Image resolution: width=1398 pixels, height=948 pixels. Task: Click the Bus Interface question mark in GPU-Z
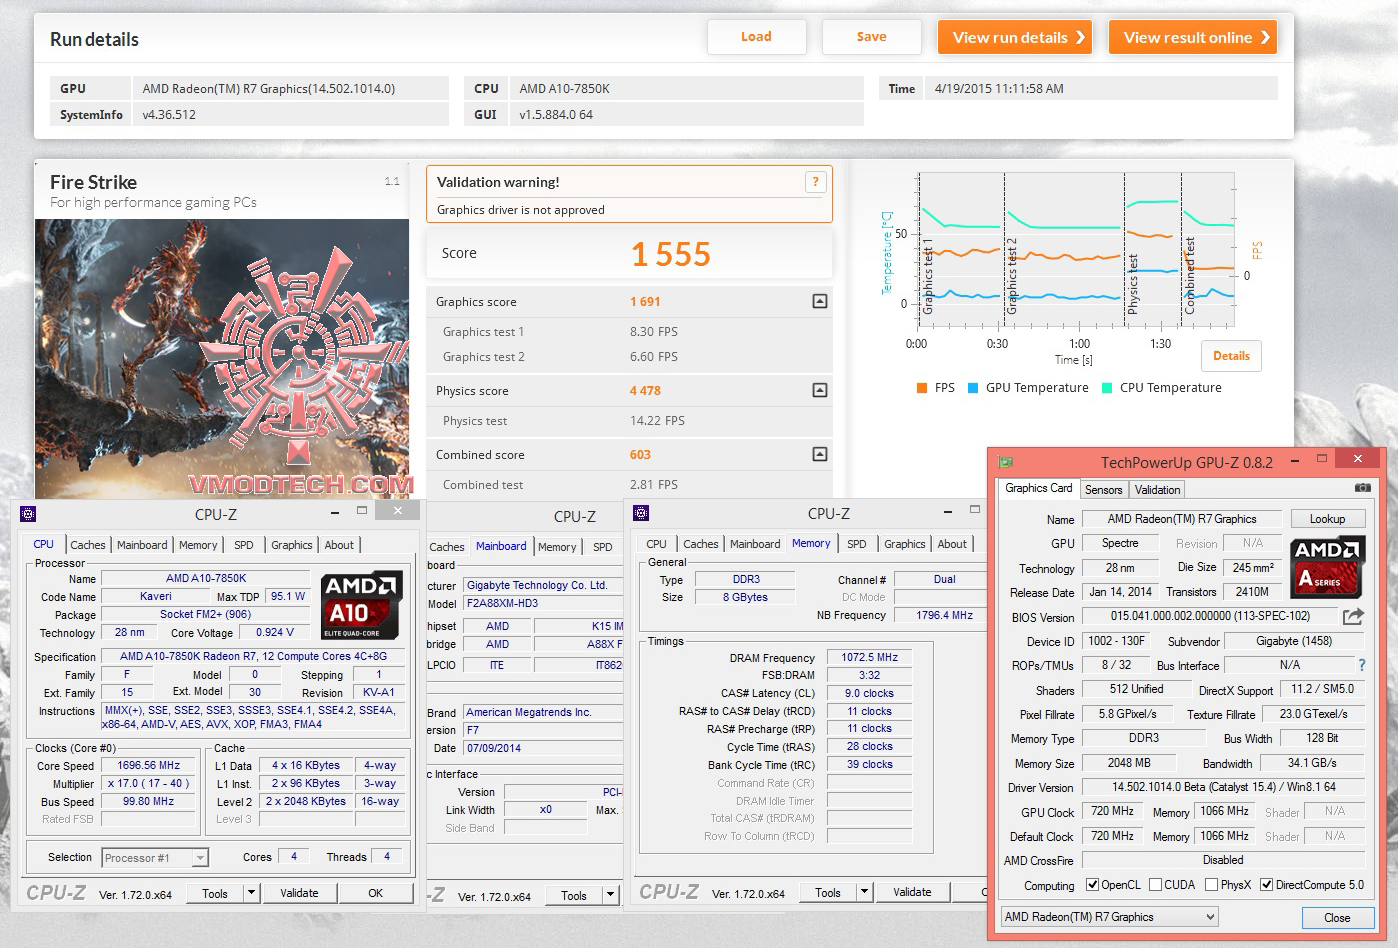1361,665
